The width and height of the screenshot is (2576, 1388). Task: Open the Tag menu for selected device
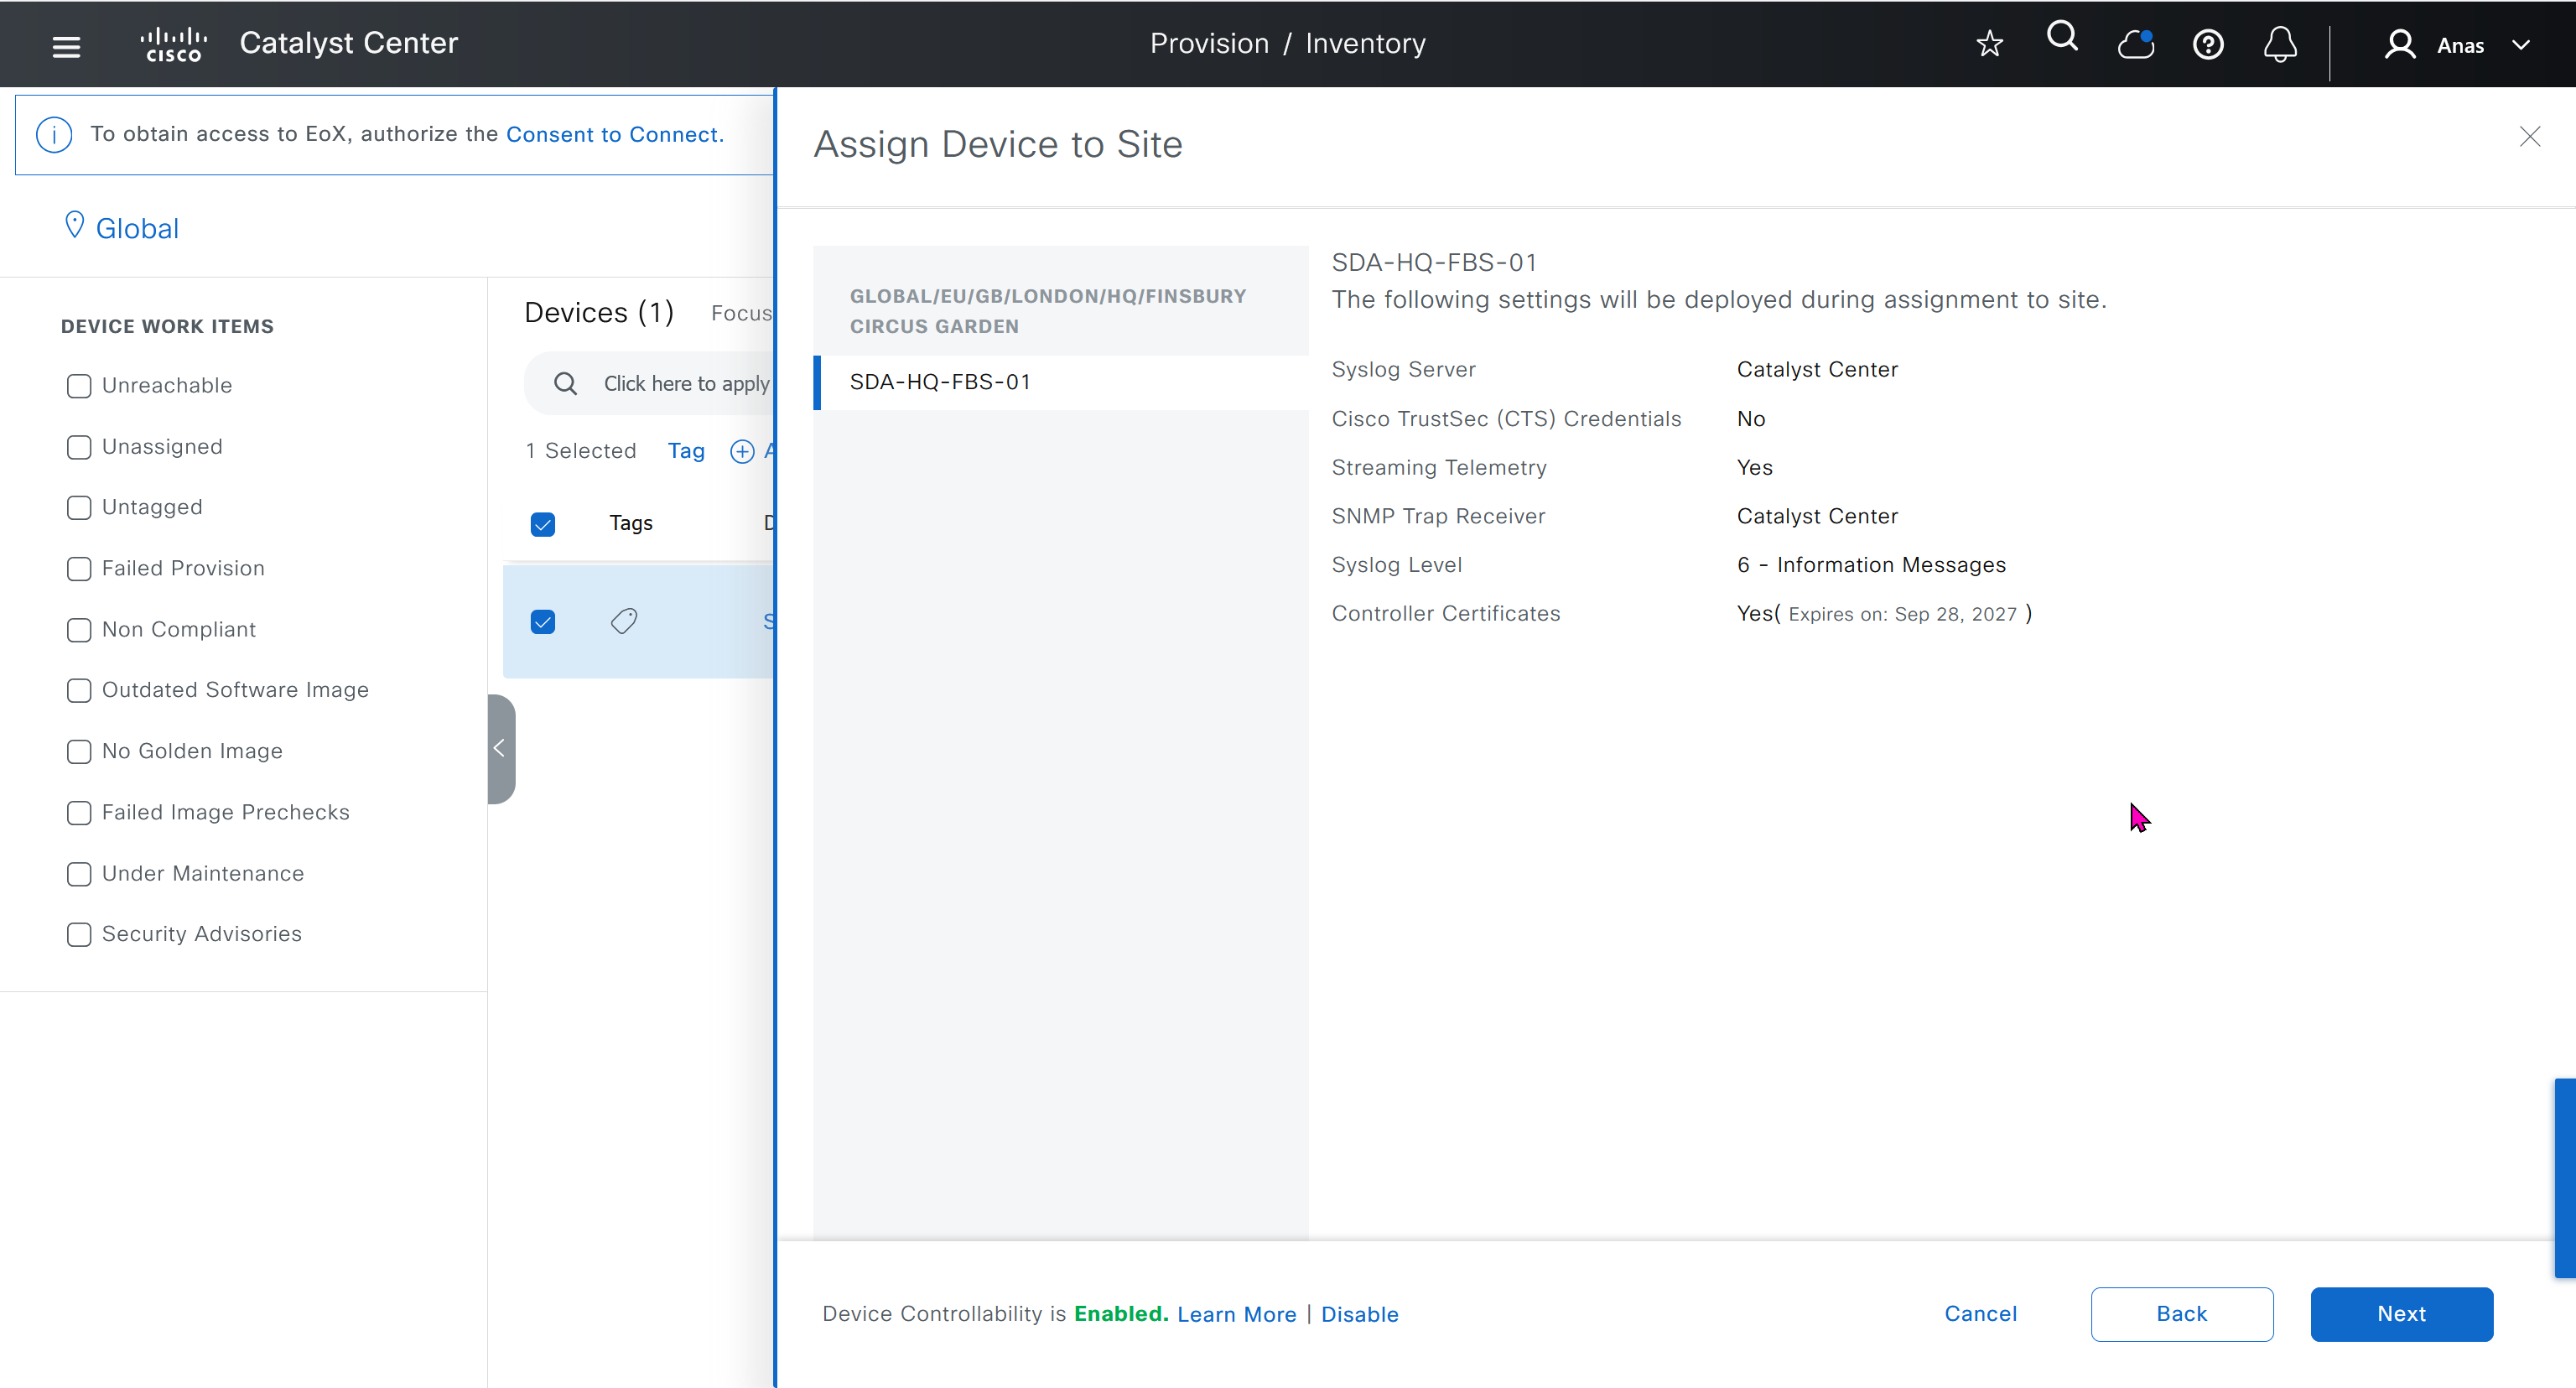pyautogui.click(x=686, y=451)
